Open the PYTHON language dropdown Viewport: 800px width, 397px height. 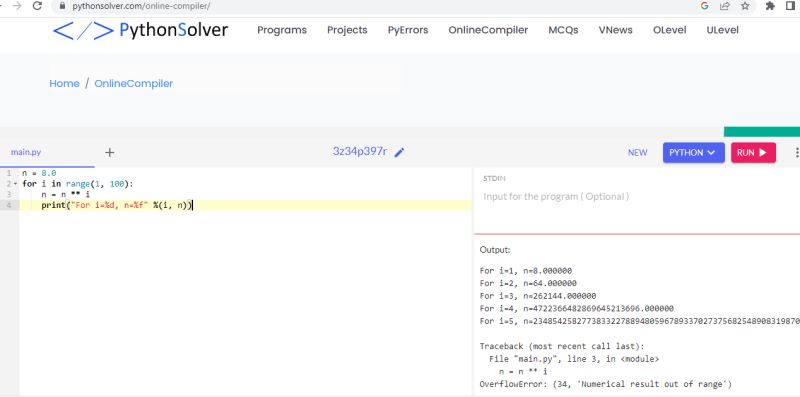click(x=693, y=153)
